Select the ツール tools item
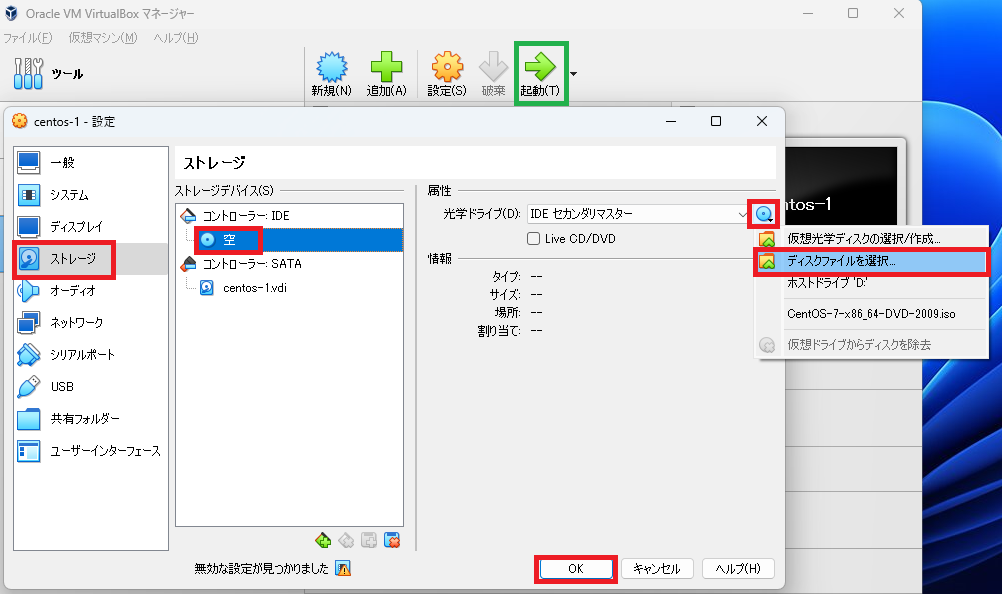Image resolution: width=1002 pixels, height=594 pixels. [49, 73]
